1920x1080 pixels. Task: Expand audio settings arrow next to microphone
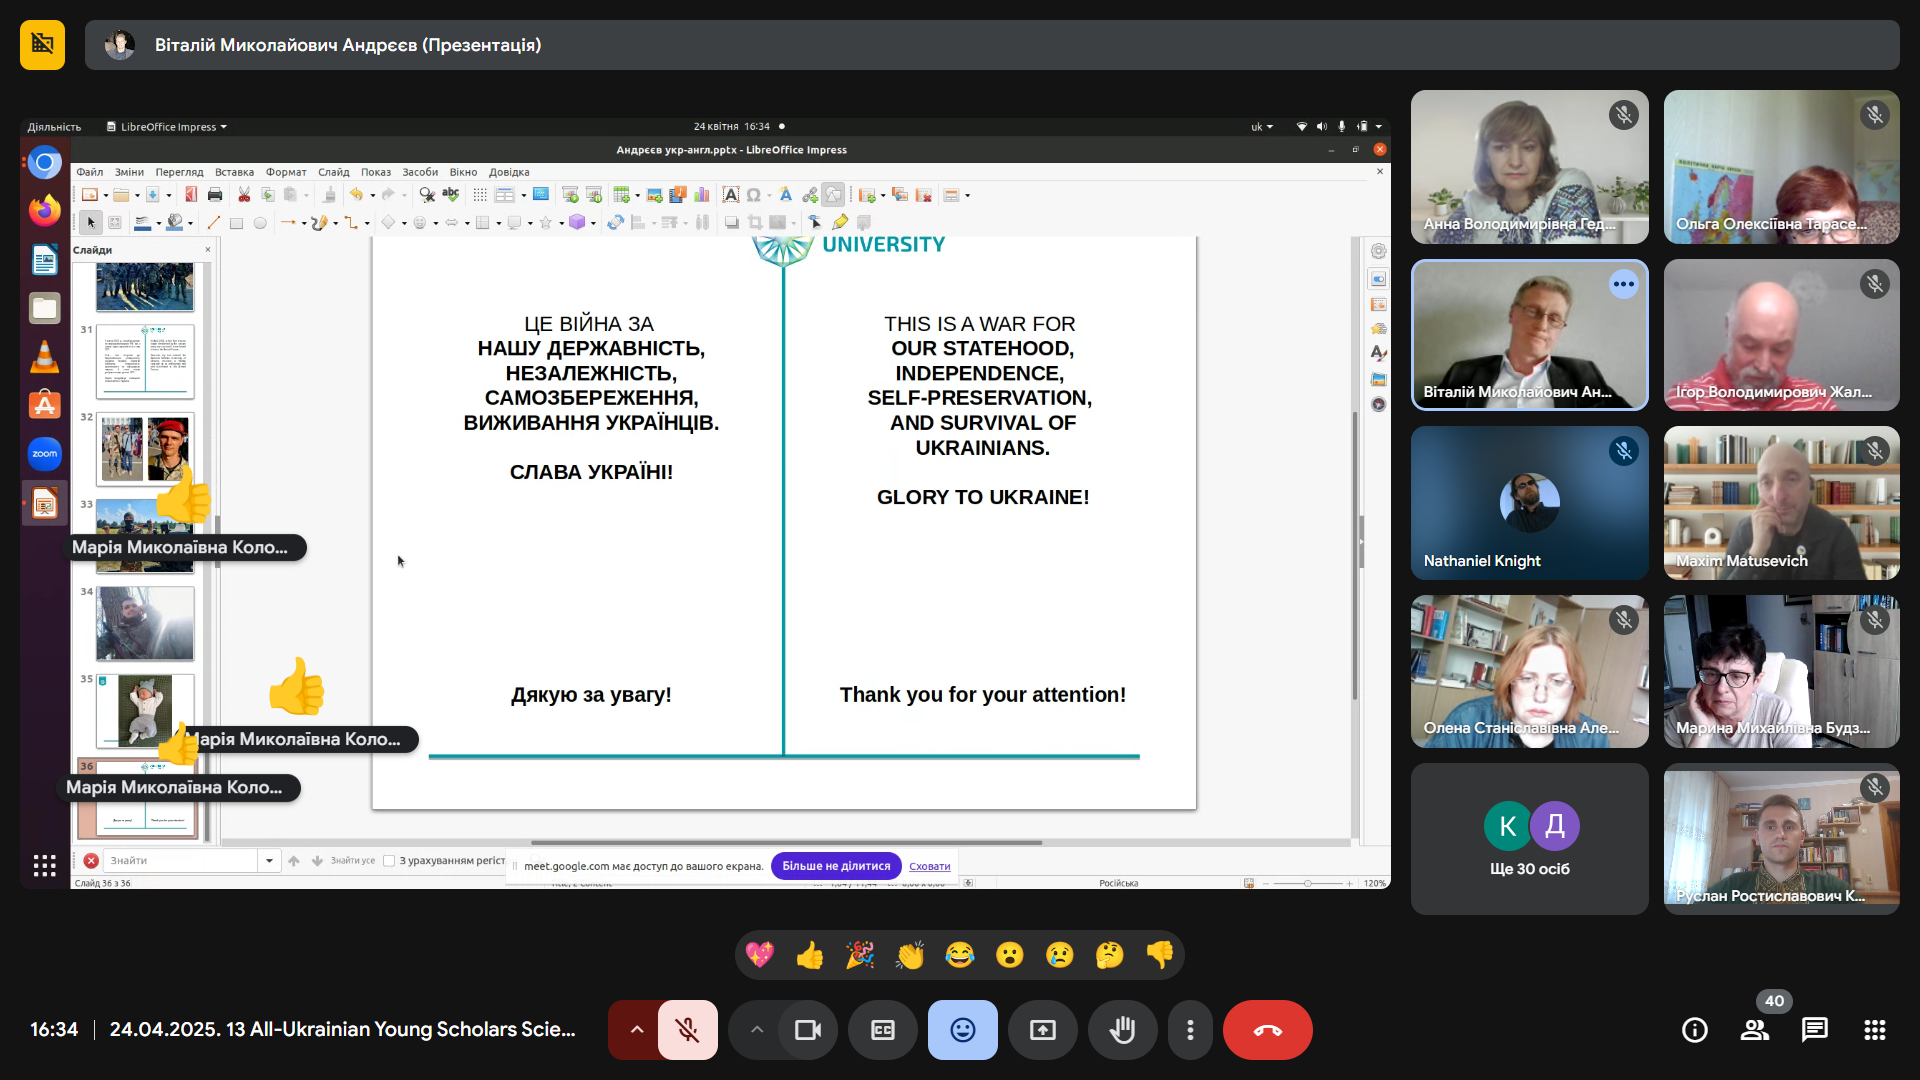tap(636, 1030)
